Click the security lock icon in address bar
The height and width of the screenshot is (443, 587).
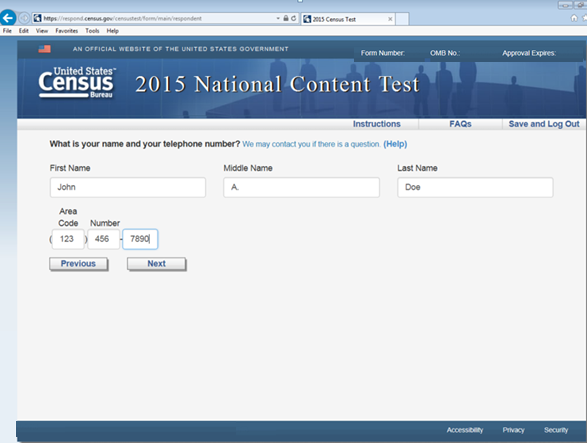(x=286, y=18)
